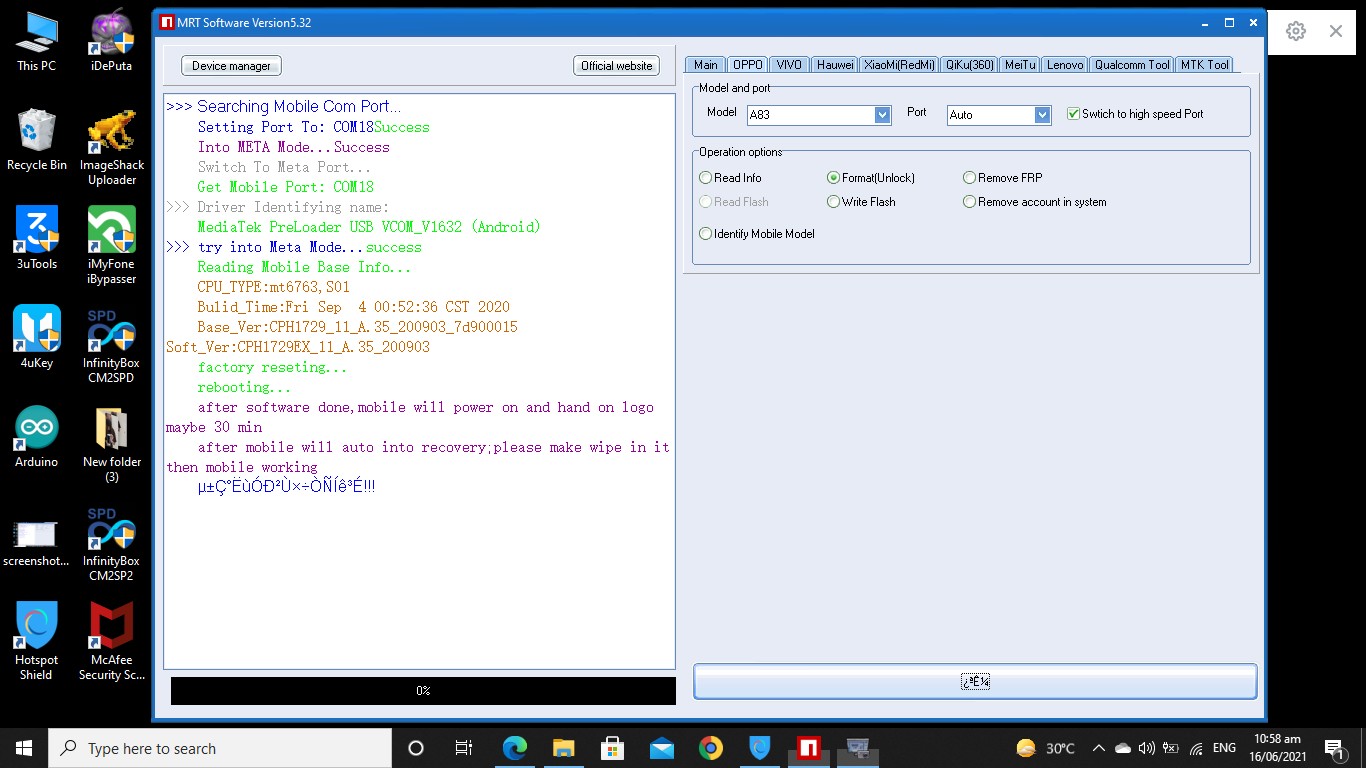This screenshot has width=1366, height=768.
Task: Switch to the VIVO tab
Action: [x=789, y=65]
